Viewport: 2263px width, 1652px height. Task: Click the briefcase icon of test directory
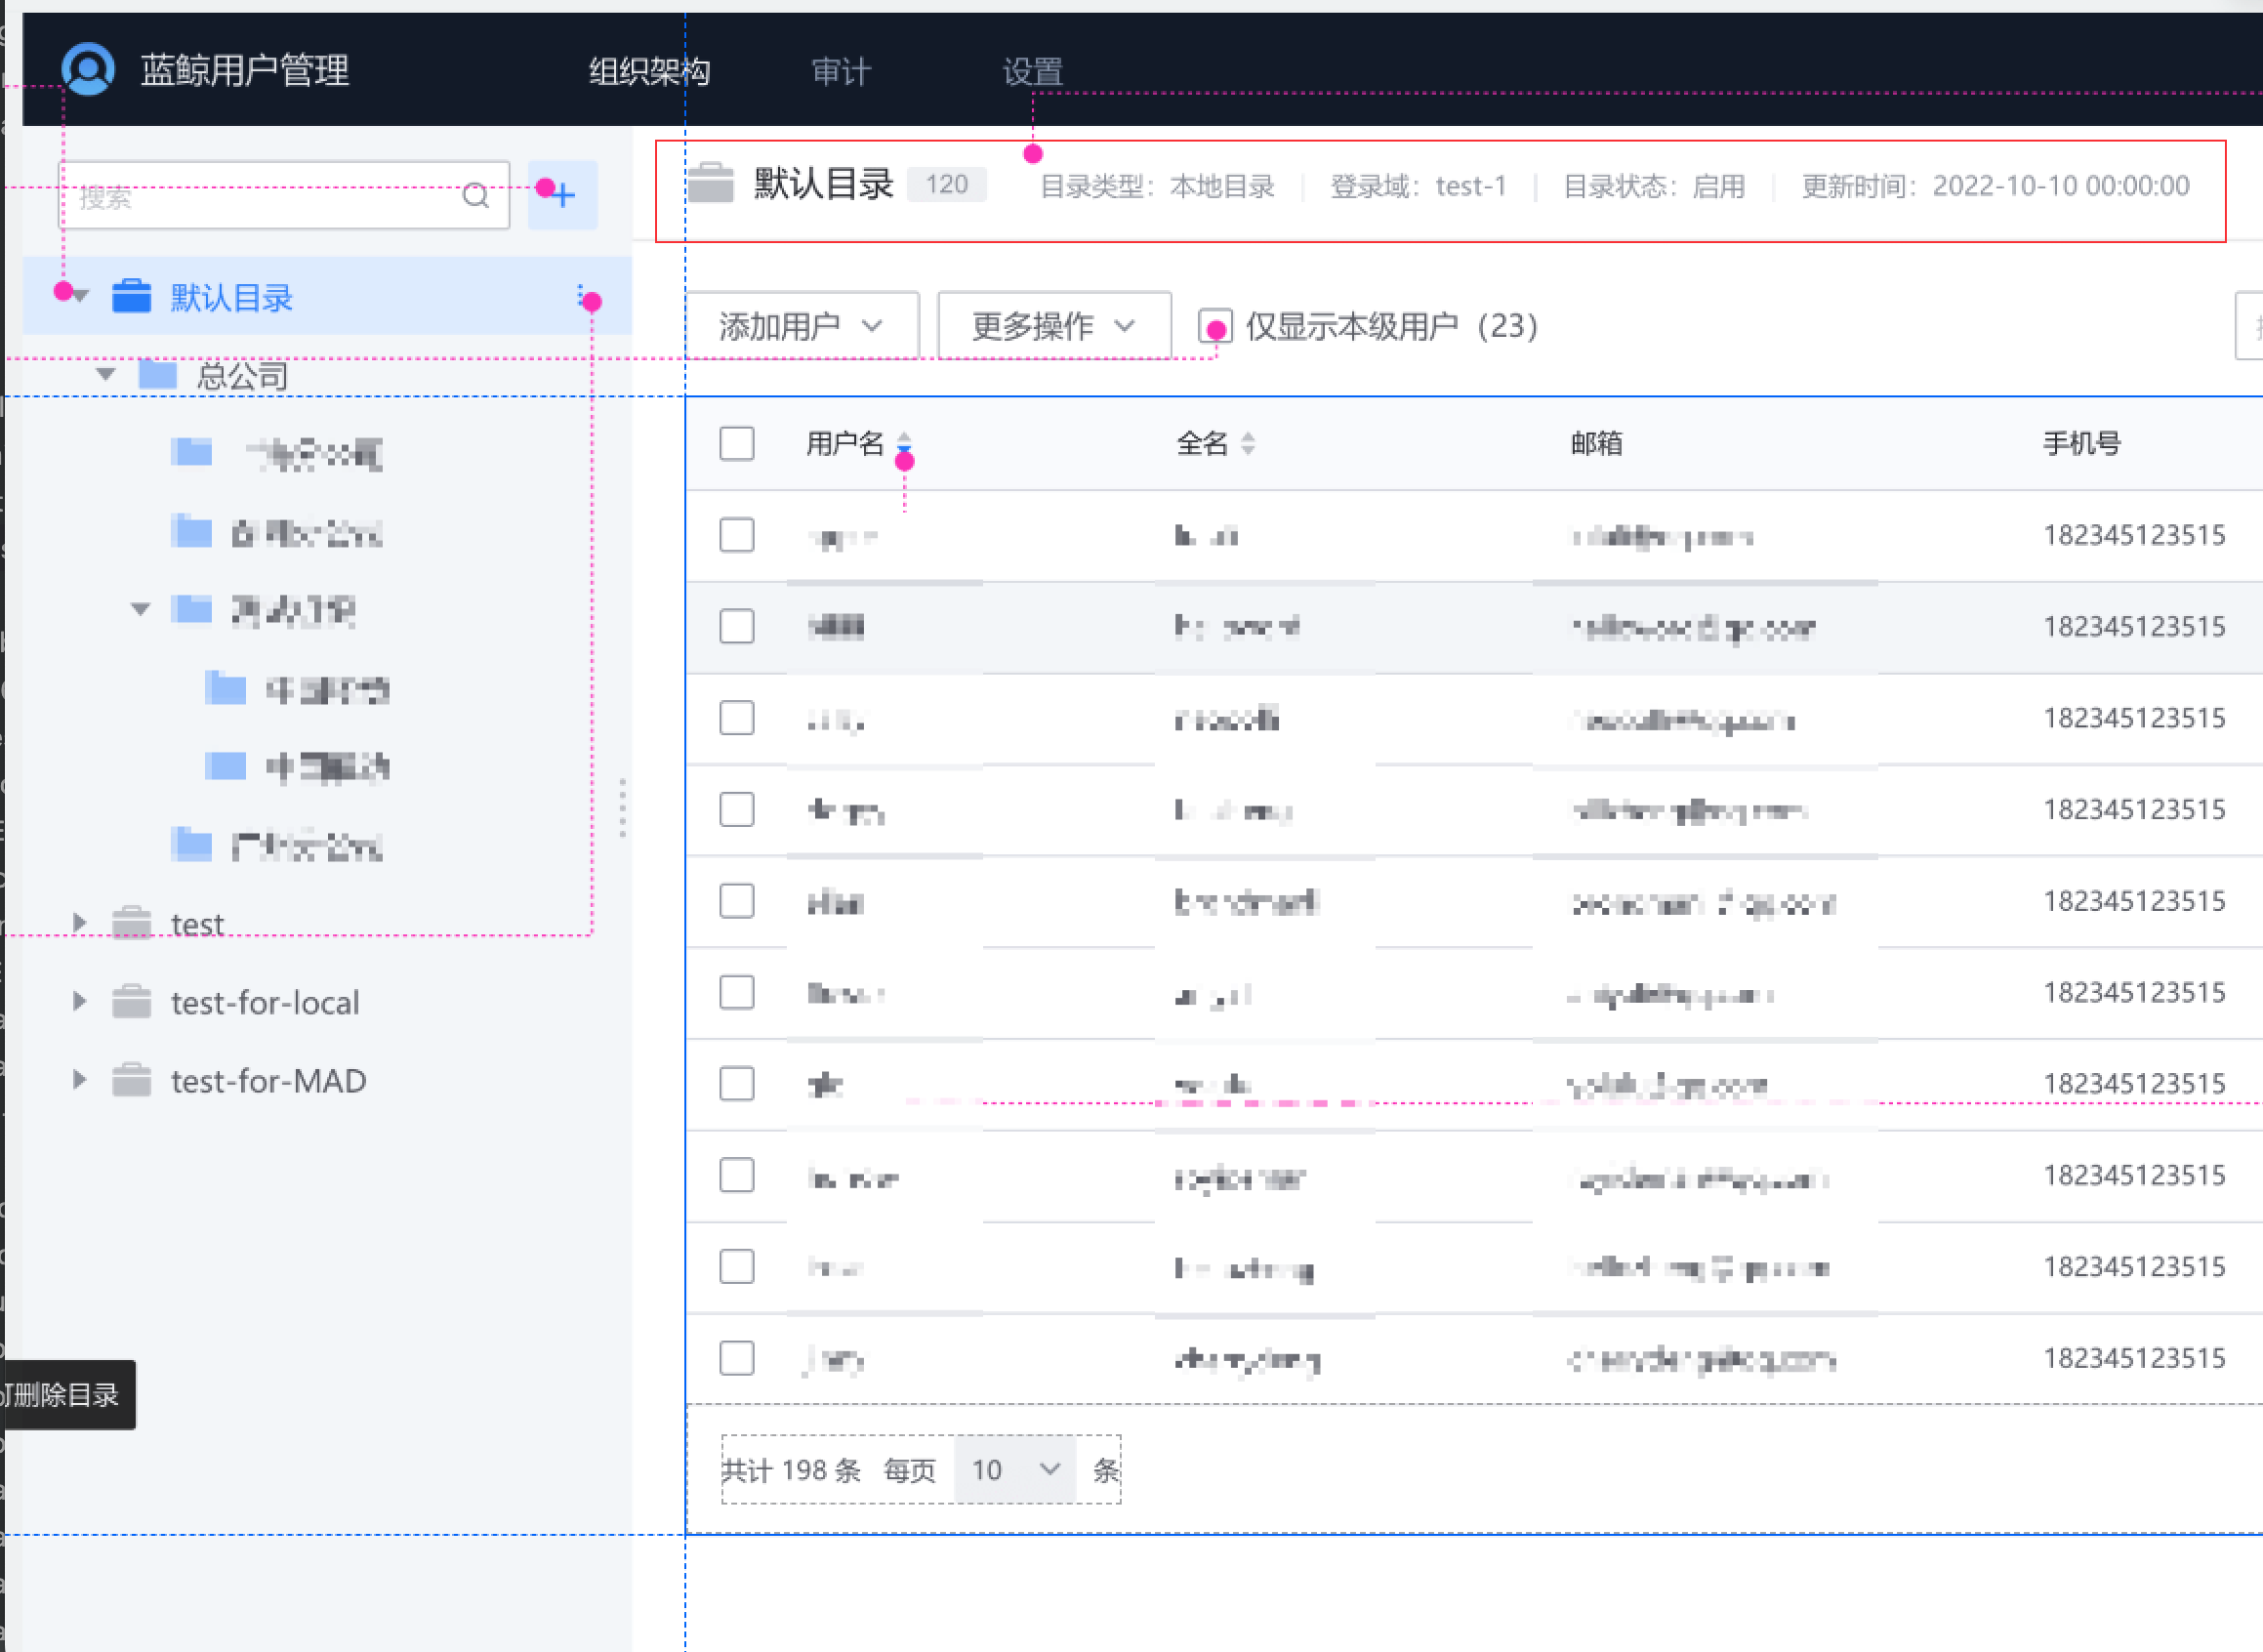click(x=131, y=923)
